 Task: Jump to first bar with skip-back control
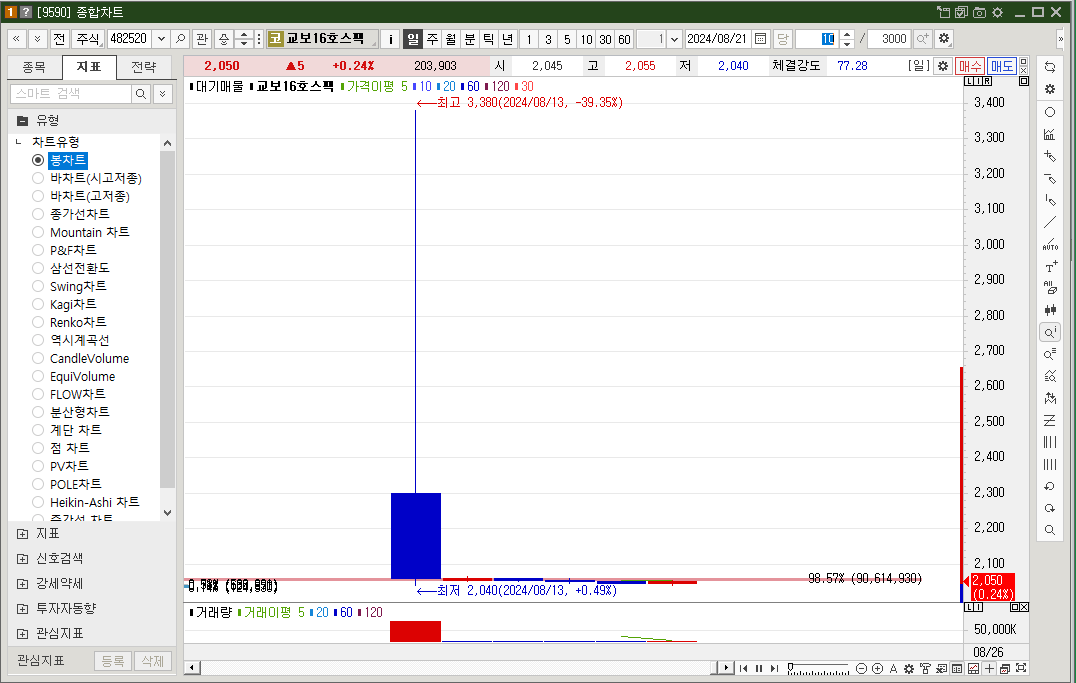pyautogui.click(x=743, y=669)
